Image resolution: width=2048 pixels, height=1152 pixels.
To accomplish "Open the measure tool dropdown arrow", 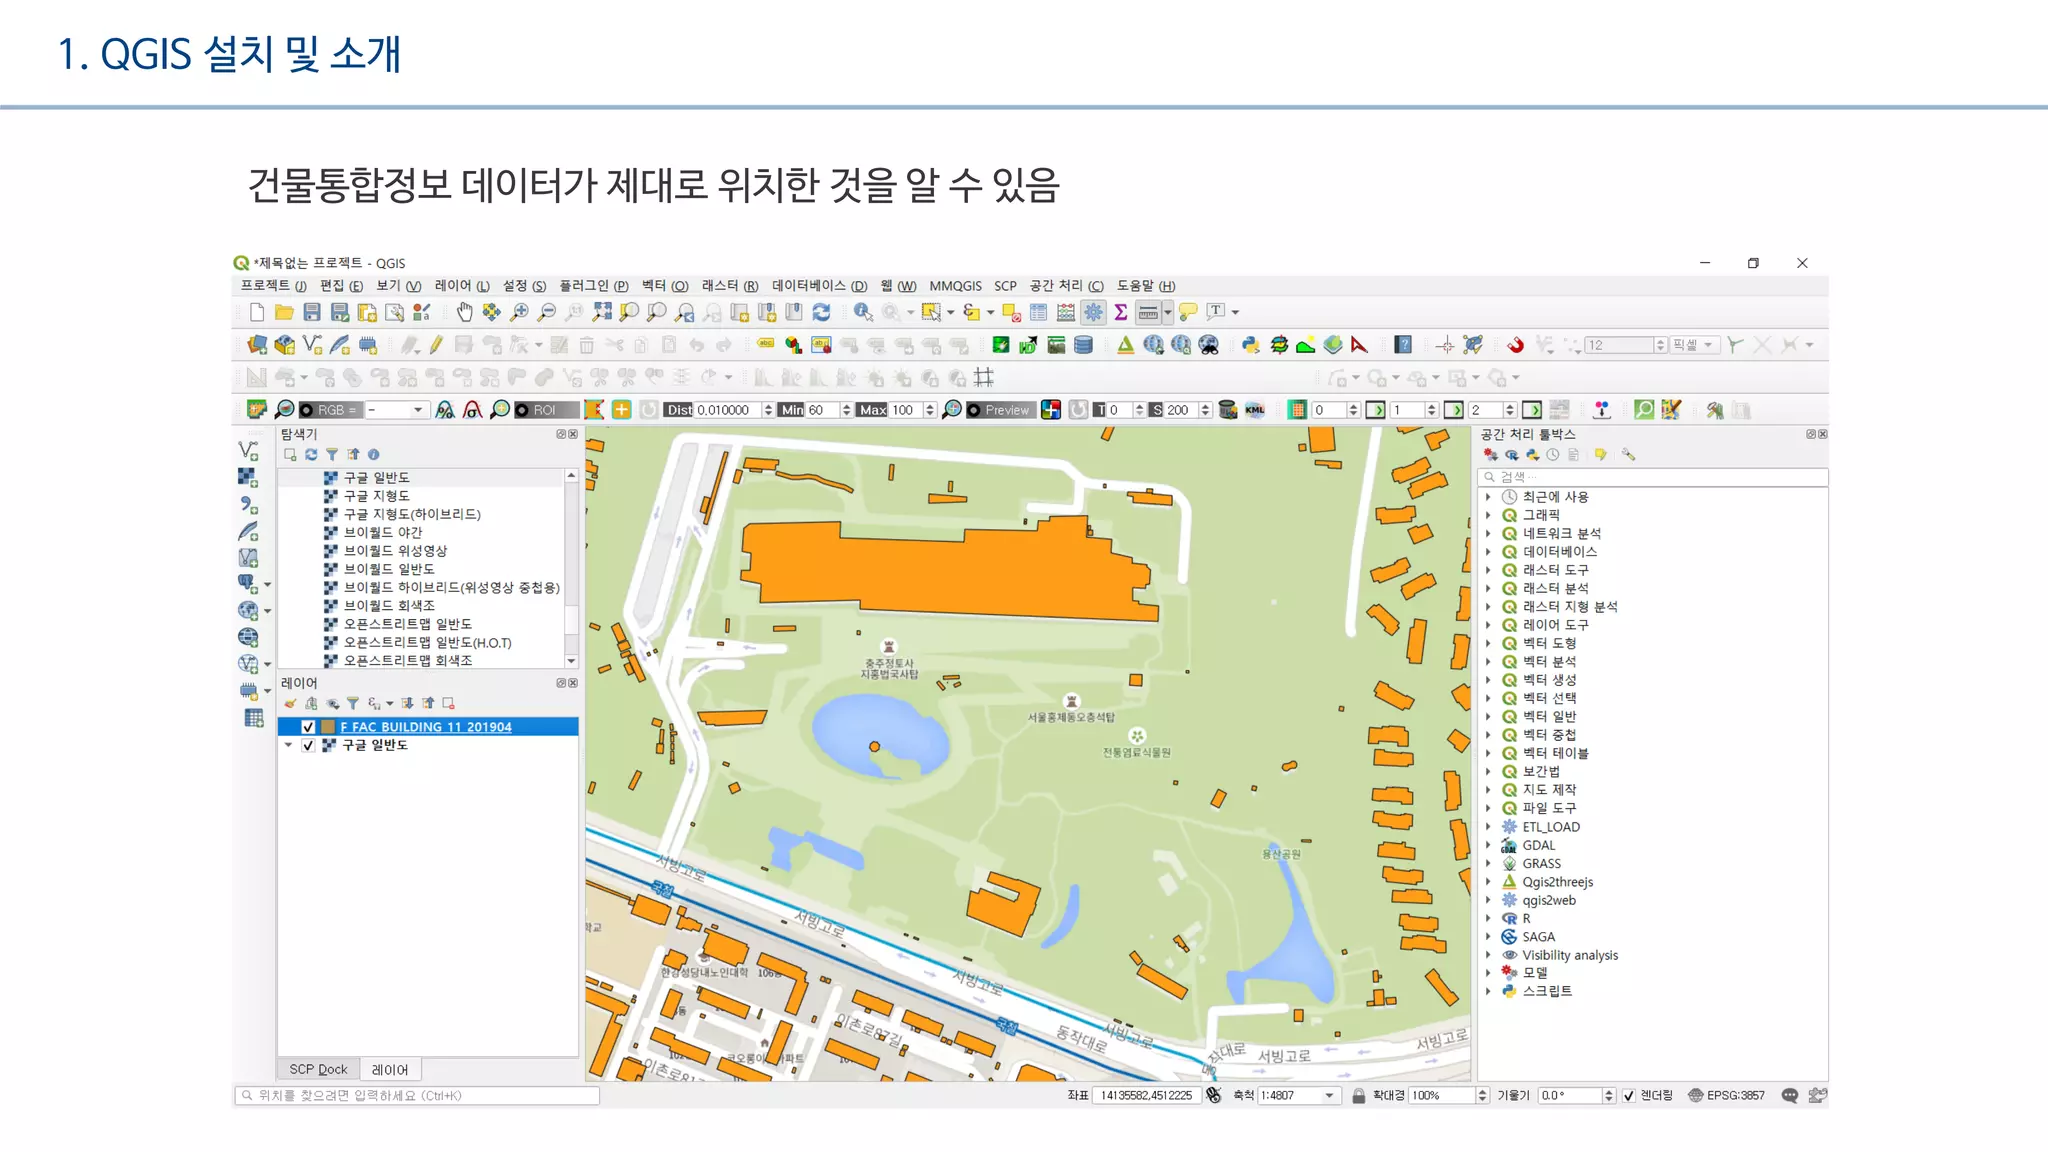I will 1167,313.
